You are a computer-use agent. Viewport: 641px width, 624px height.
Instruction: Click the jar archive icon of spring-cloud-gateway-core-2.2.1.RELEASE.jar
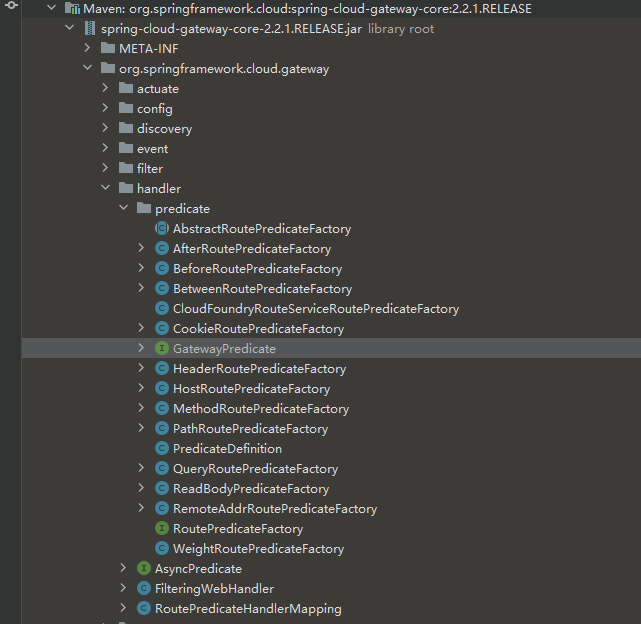[90, 28]
